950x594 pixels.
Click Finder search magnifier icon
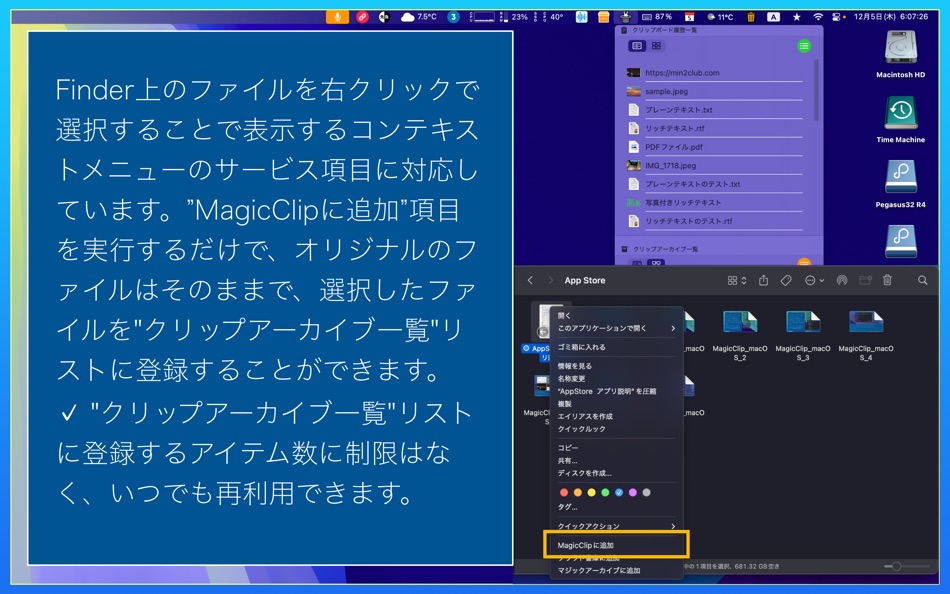pyautogui.click(x=922, y=280)
